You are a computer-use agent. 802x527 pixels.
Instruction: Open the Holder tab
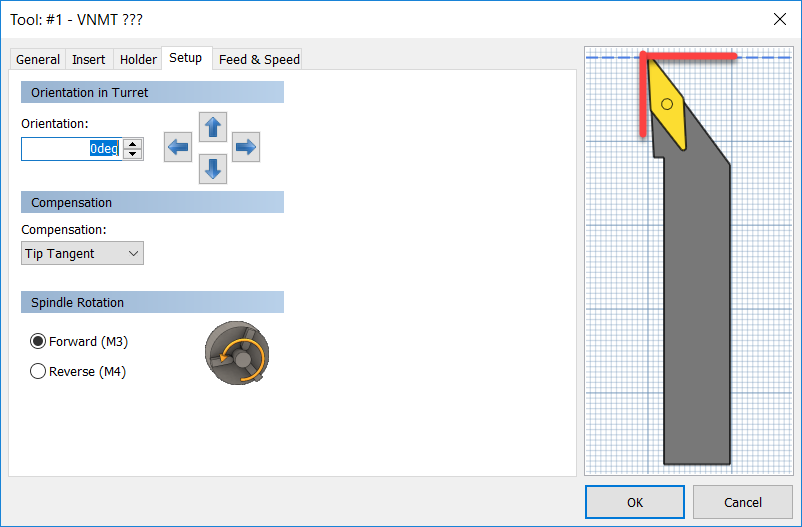(x=138, y=59)
